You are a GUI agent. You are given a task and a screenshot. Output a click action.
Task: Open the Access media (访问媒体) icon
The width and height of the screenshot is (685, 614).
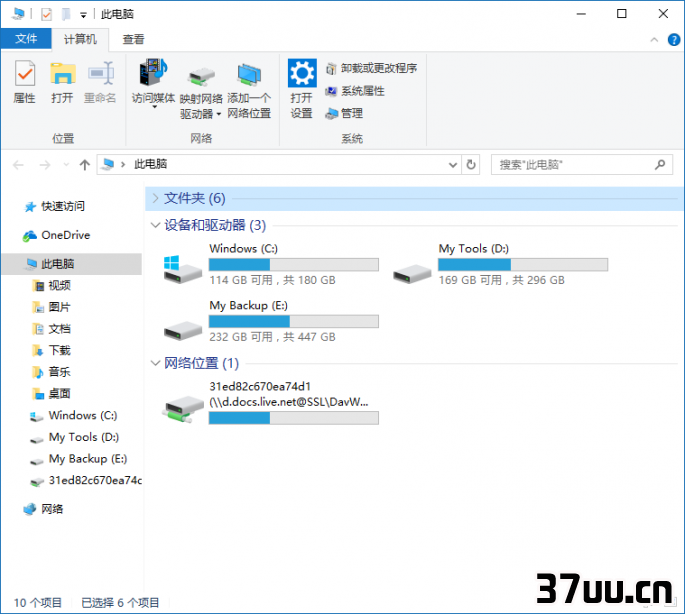tap(153, 73)
